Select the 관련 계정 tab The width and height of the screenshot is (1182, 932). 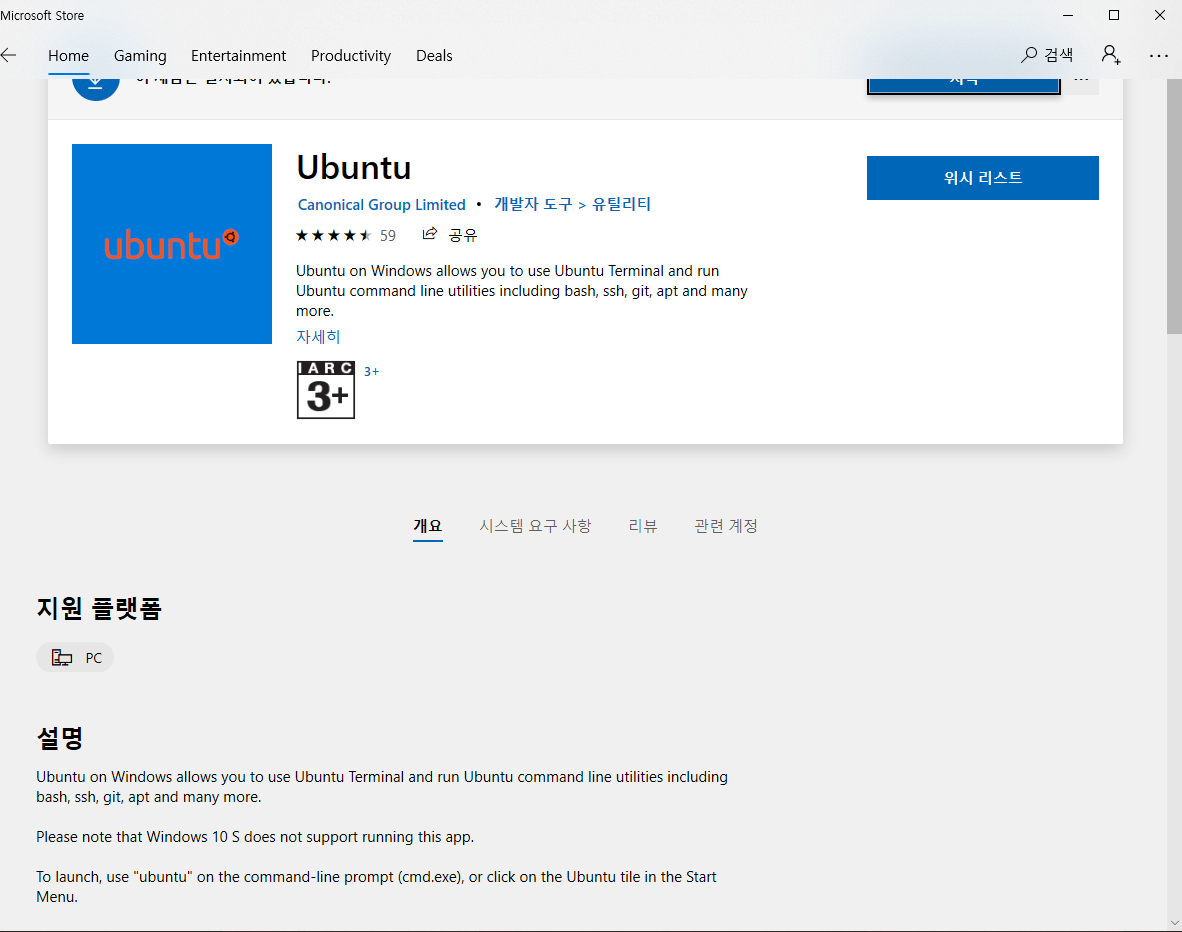tap(726, 526)
